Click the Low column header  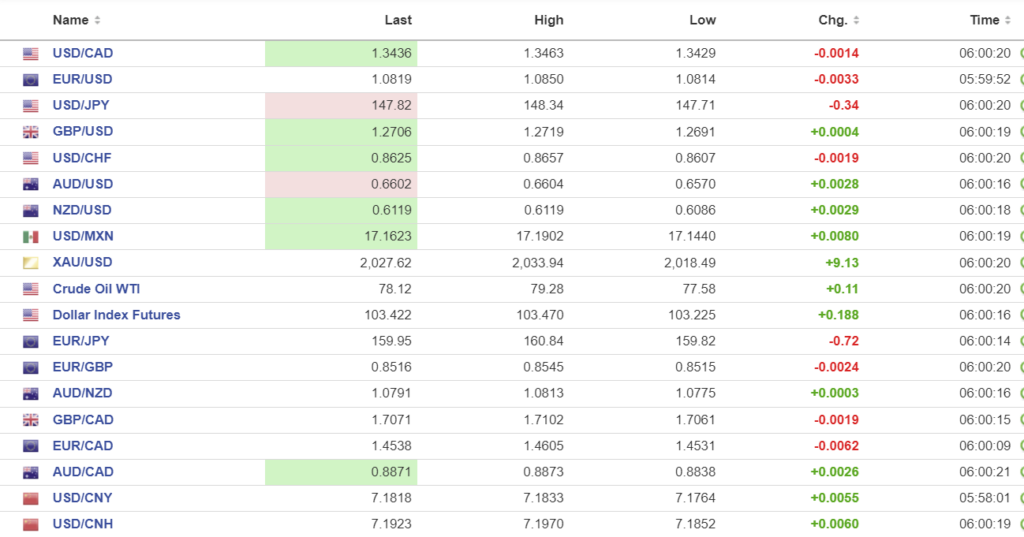pos(702,20)
